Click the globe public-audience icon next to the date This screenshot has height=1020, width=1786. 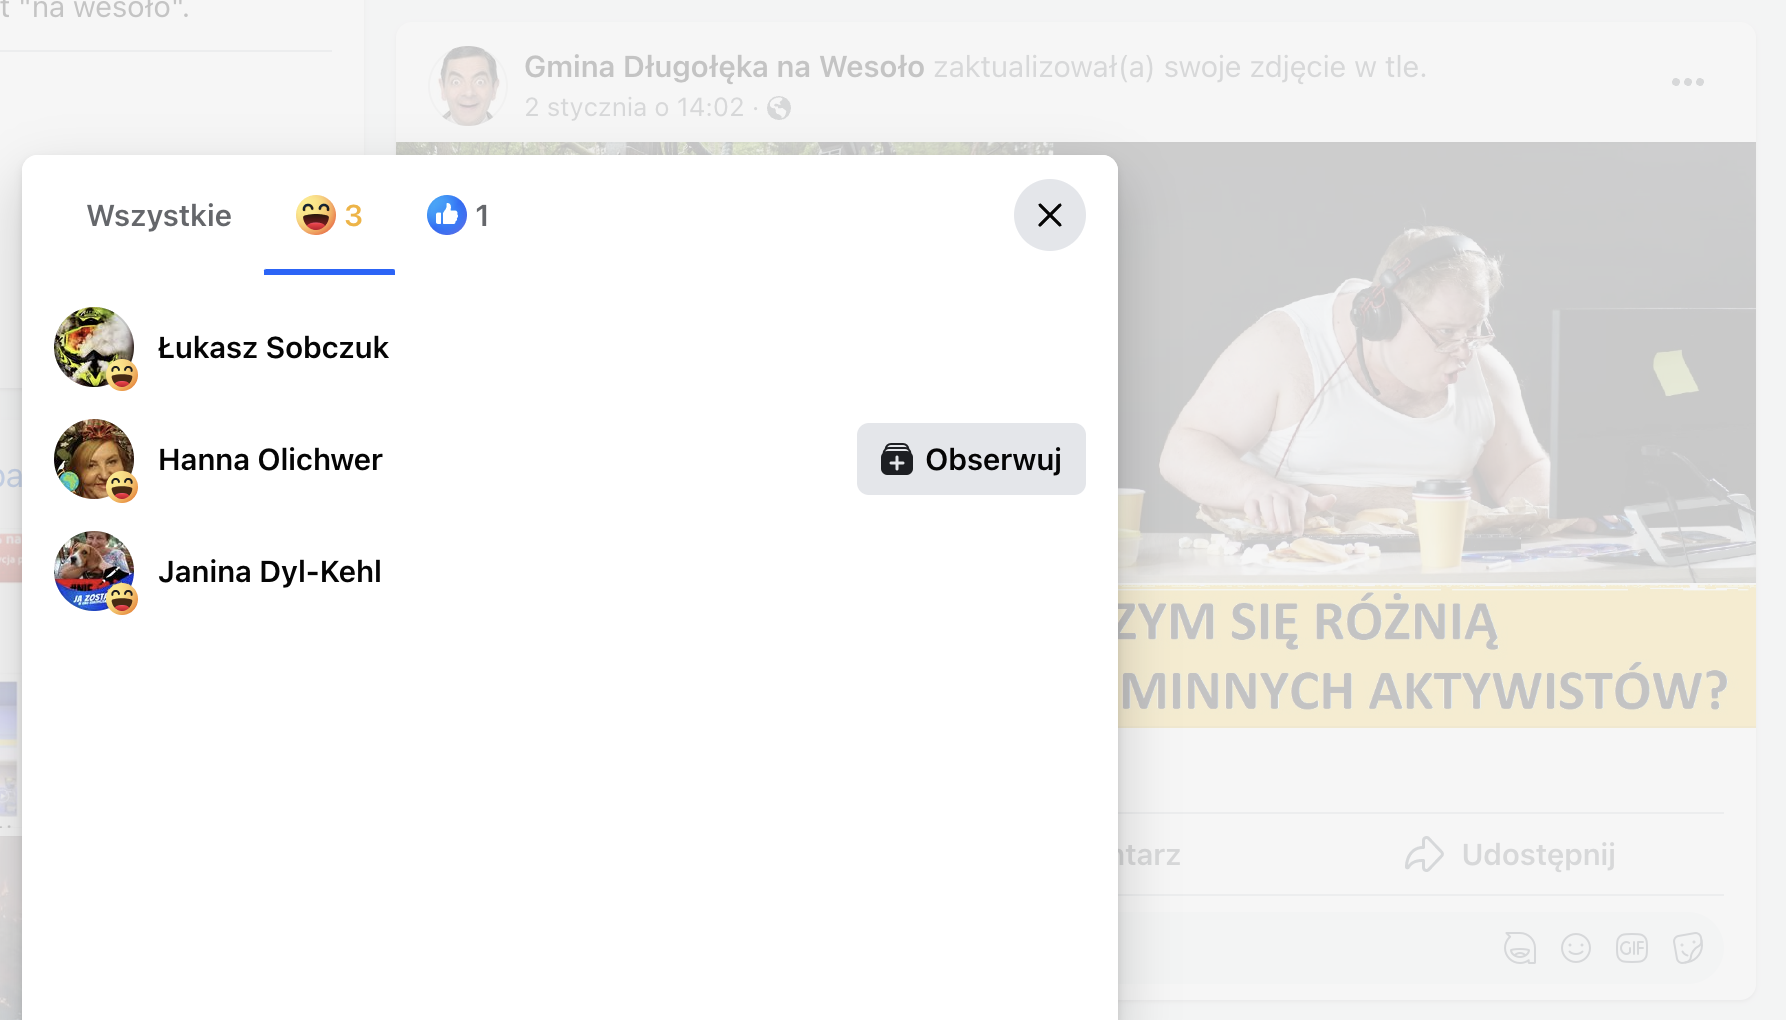[778, 108]
